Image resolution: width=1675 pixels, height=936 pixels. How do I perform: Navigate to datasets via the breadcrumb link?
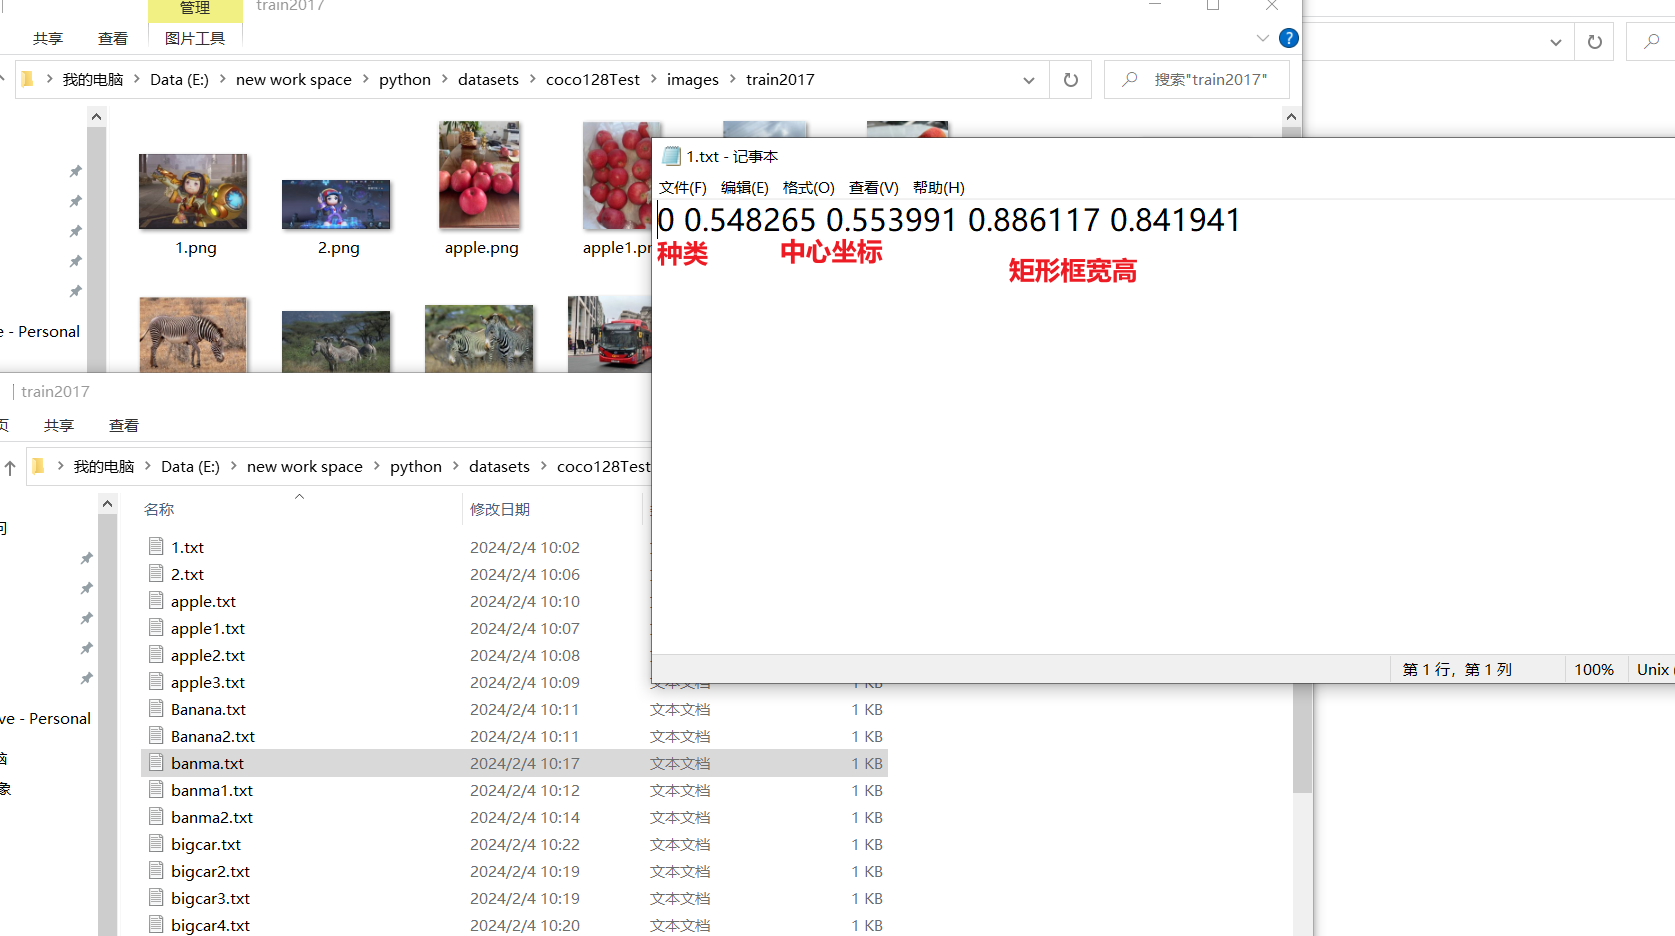(489, 79)
